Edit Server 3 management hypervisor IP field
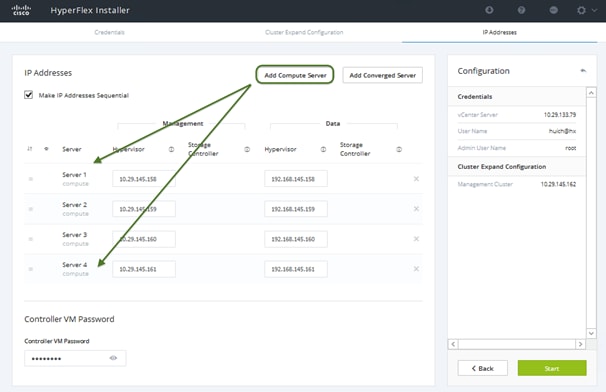The height and width of the screenshot is (392, 606). coord(144,239)
